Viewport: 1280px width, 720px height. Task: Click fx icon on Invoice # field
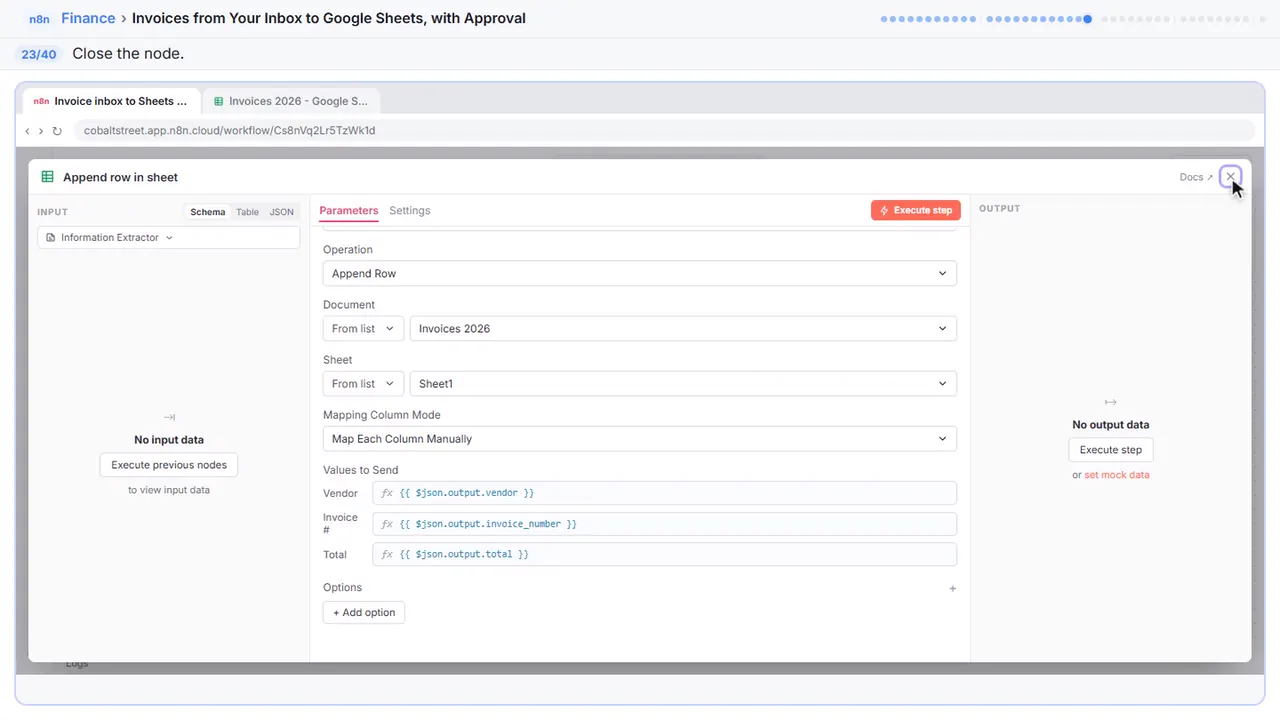(x=387, y=524)
